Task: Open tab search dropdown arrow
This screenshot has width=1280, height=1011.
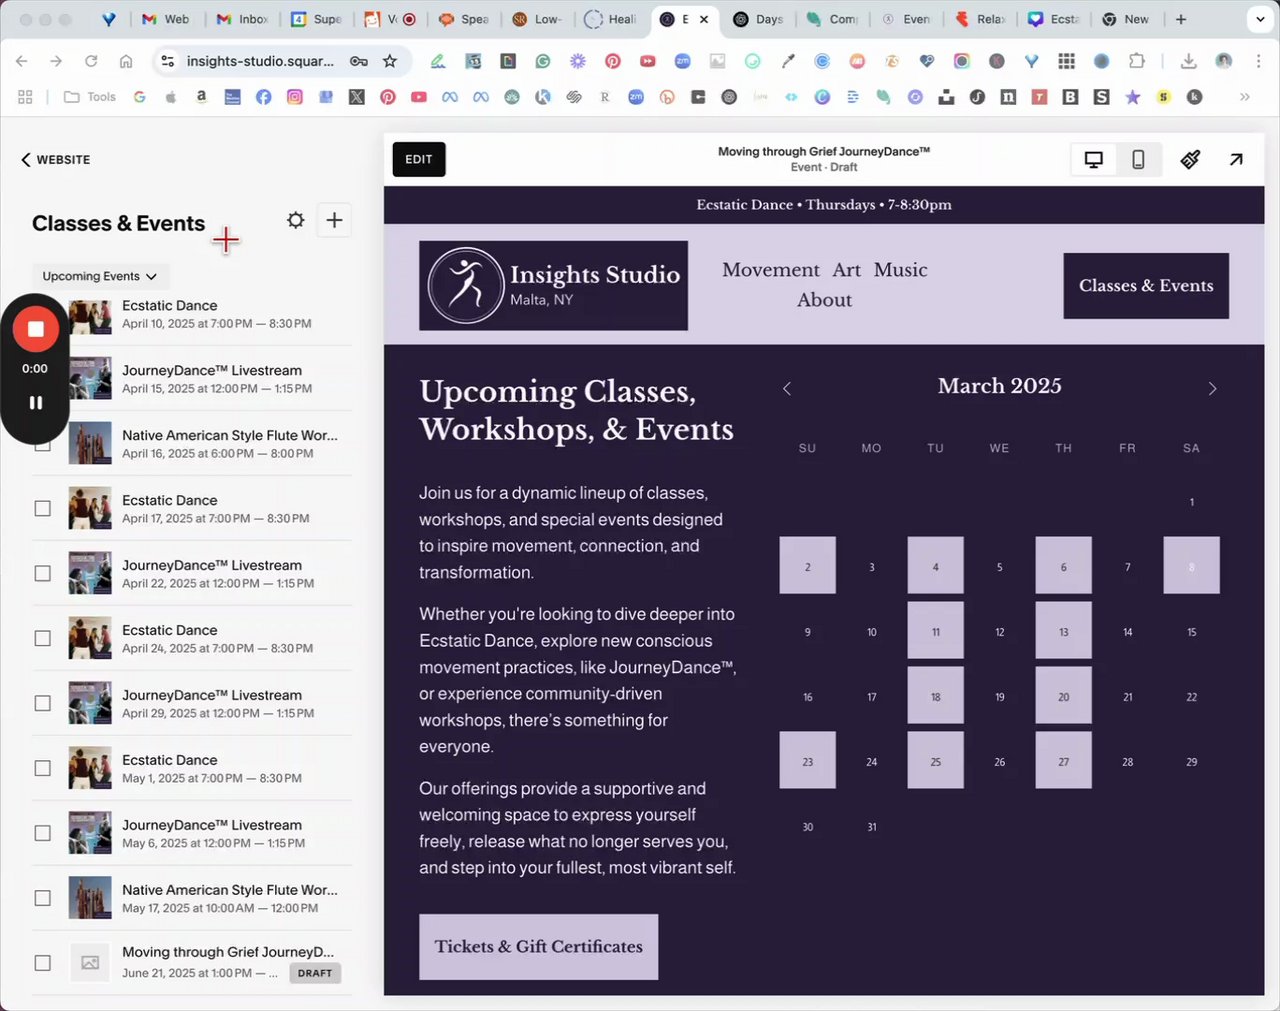Action: [1258, 19]
